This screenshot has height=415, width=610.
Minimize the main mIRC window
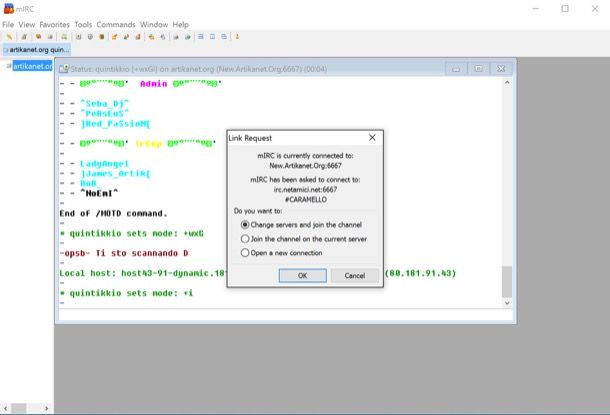coord(536,9)
